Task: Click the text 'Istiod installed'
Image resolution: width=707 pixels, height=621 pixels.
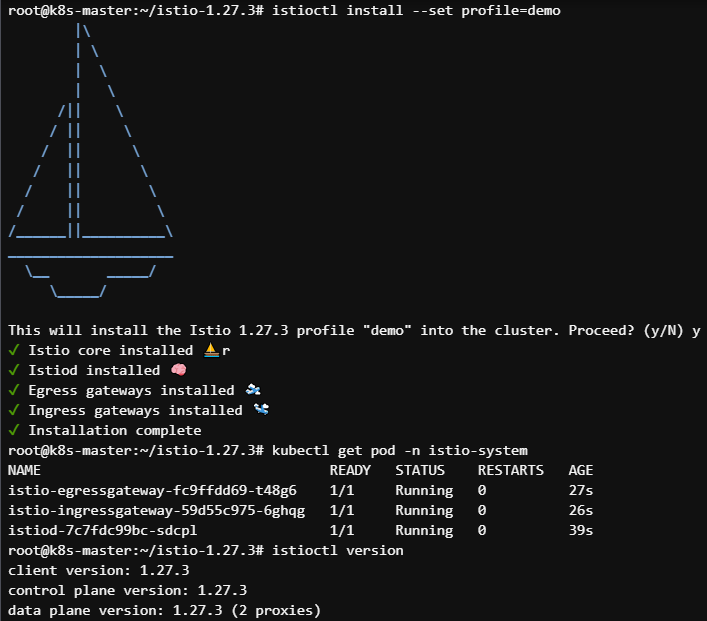Action: click(x=94, y=370)
